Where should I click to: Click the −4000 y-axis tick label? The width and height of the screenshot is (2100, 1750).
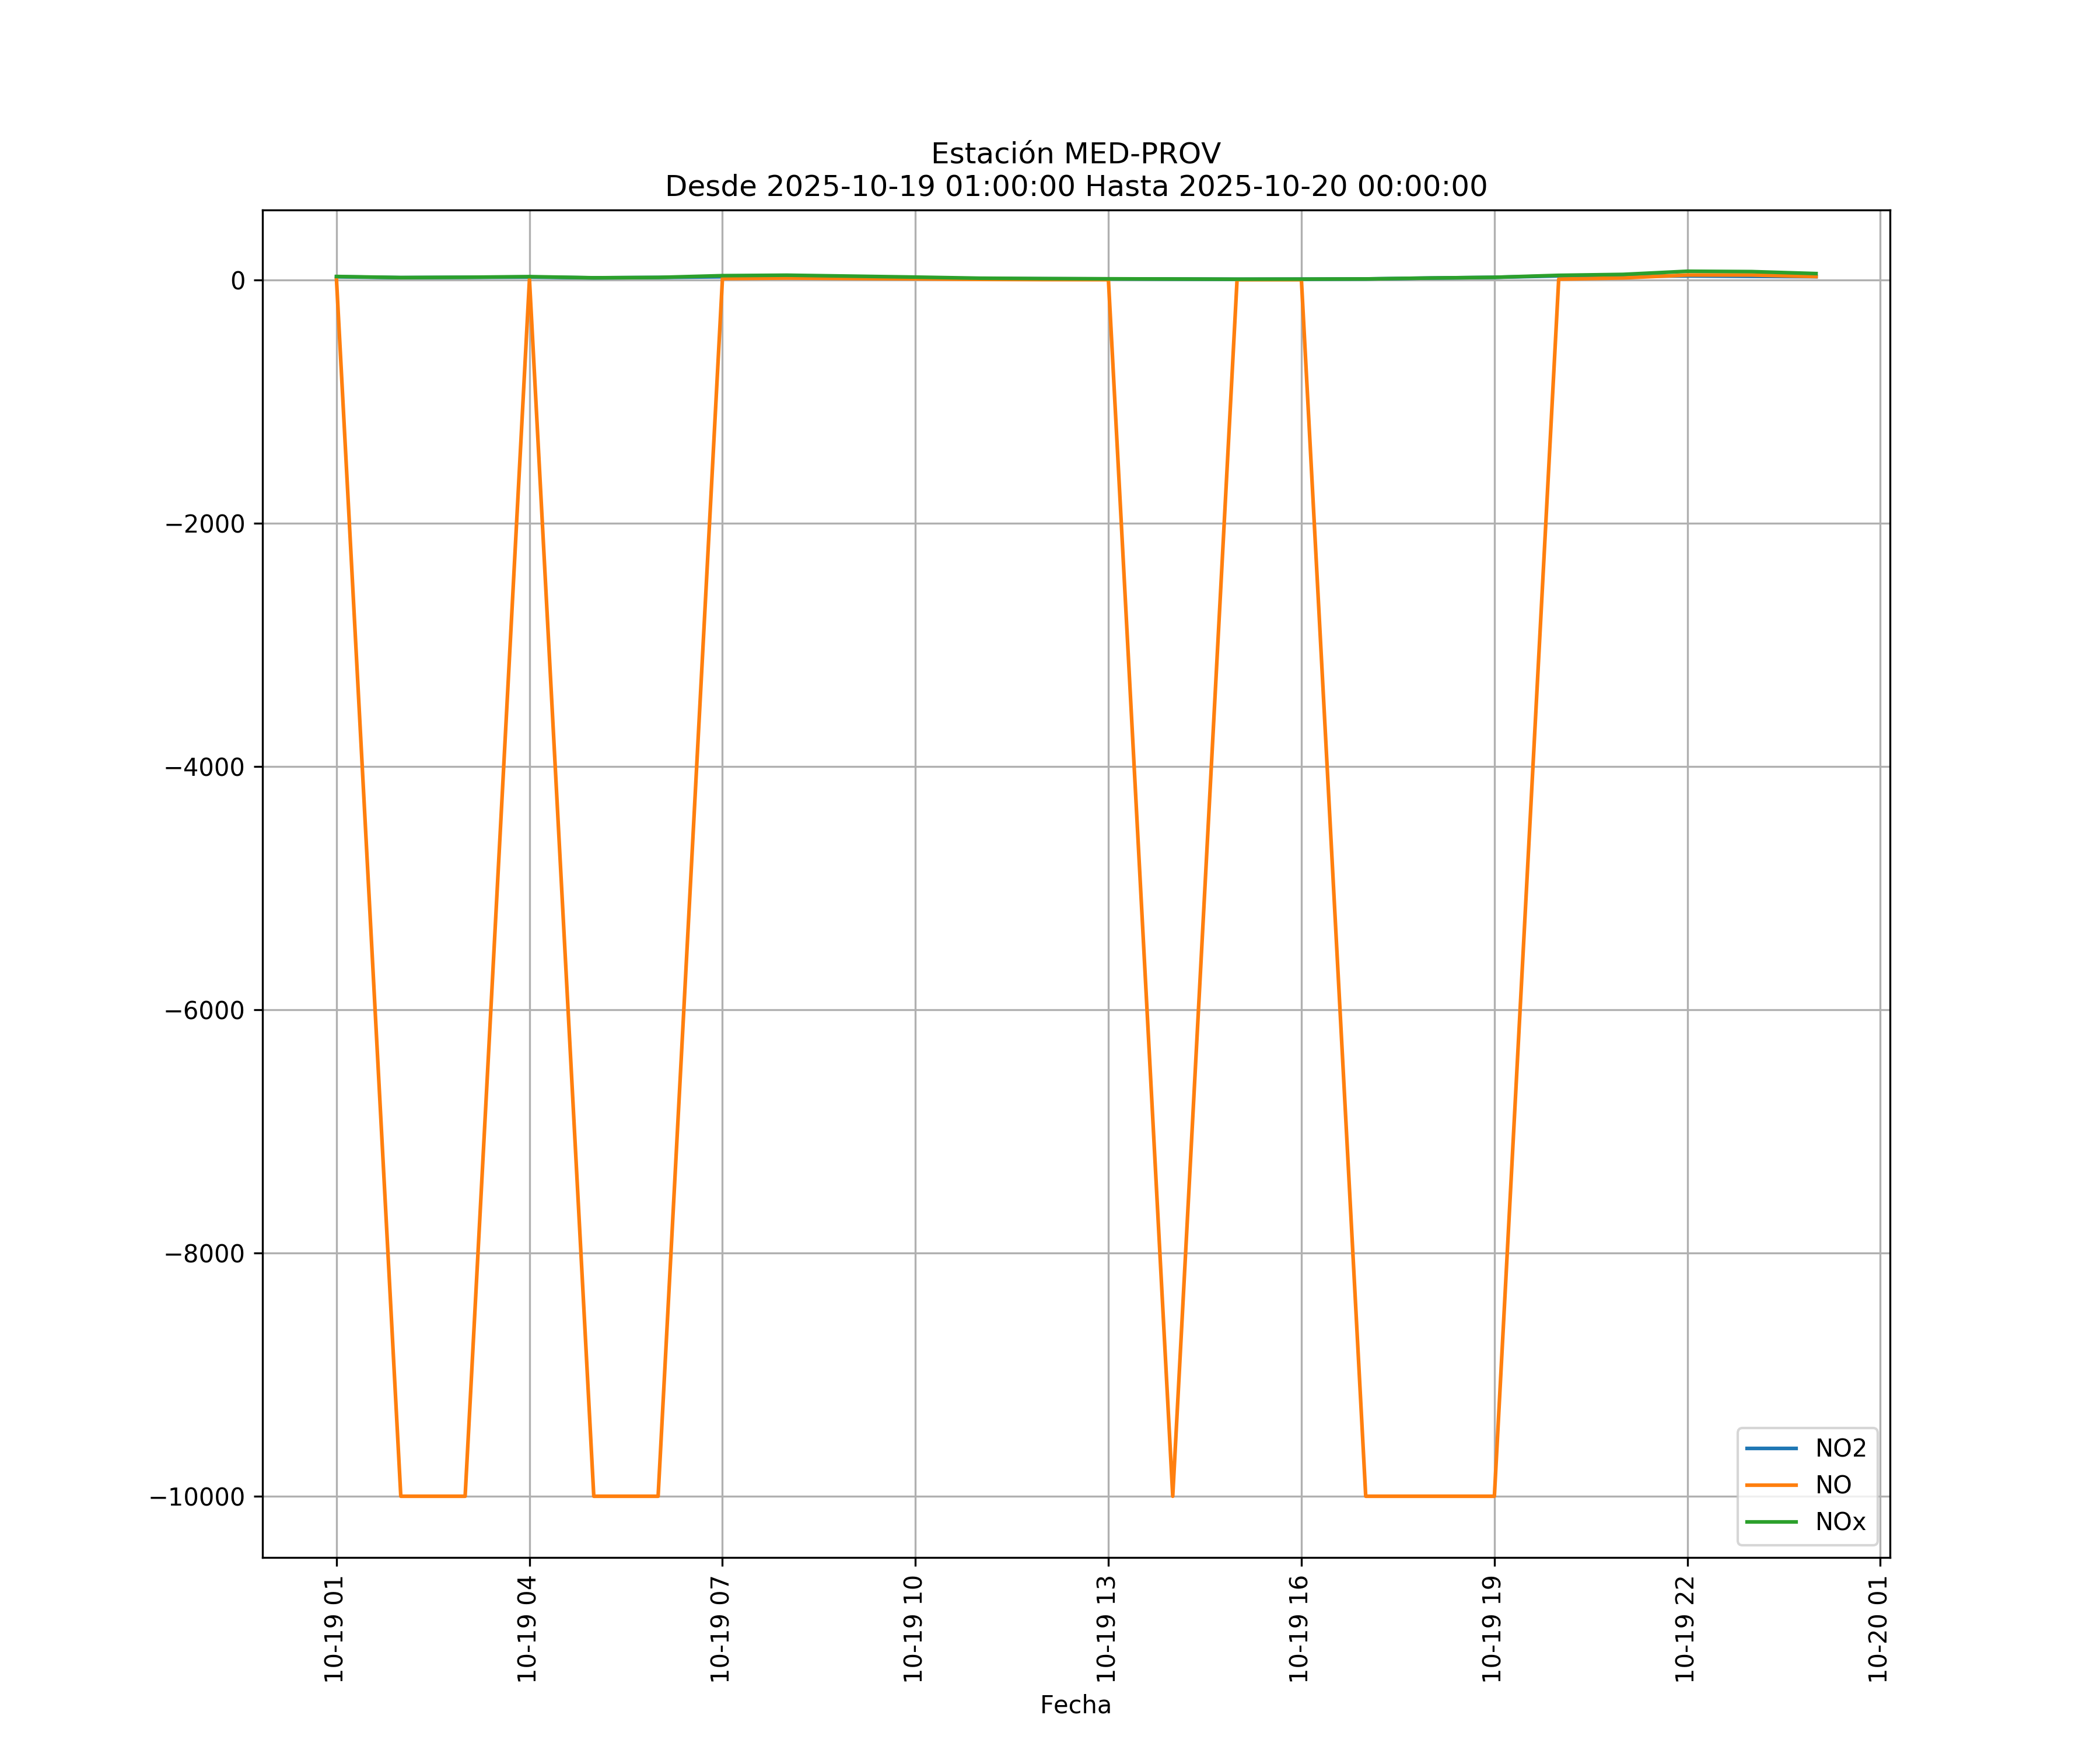(x=204, y=767)
